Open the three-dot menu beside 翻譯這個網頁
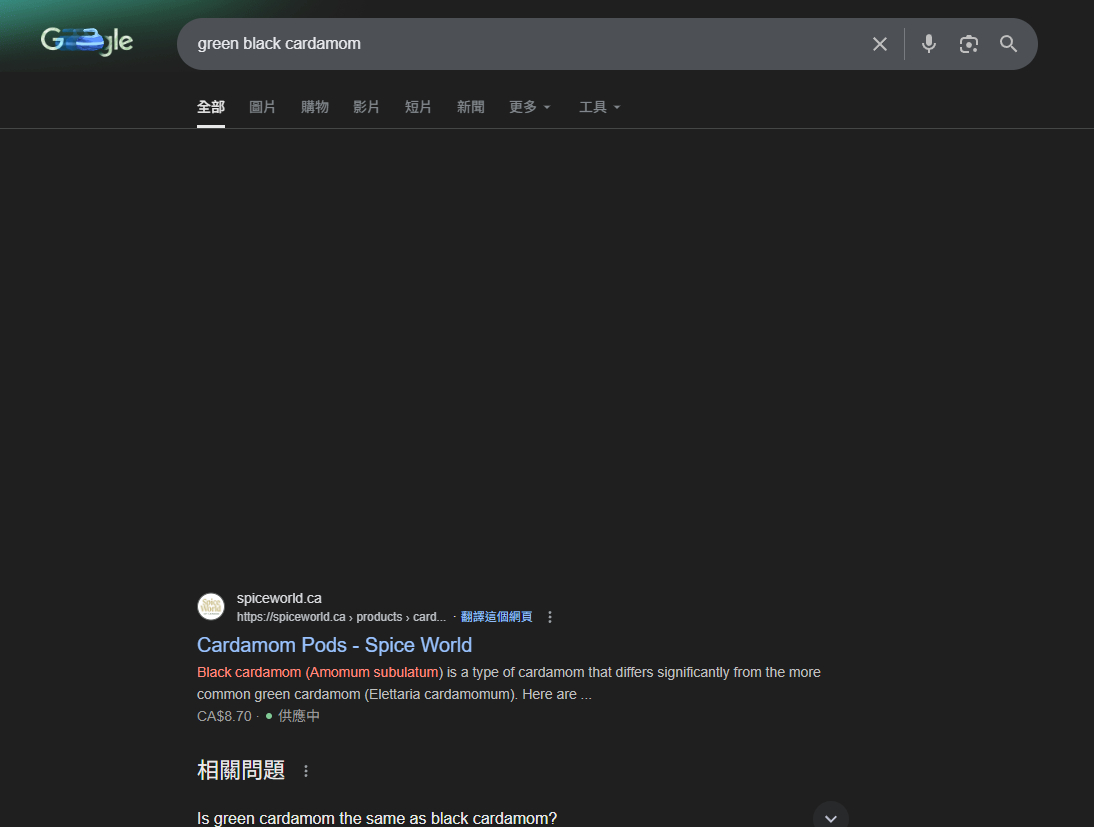Image resolution: width=1094 pixels, height=827 pixels. click(x=550, y=617)
